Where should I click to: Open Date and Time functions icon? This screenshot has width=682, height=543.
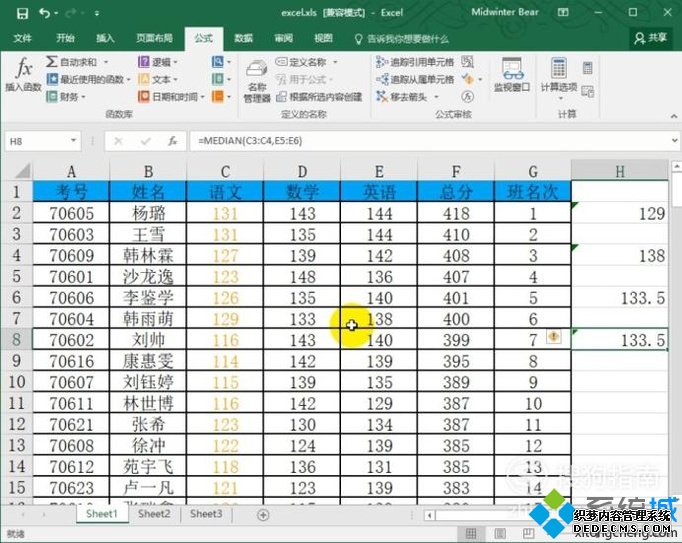[144, 96]
